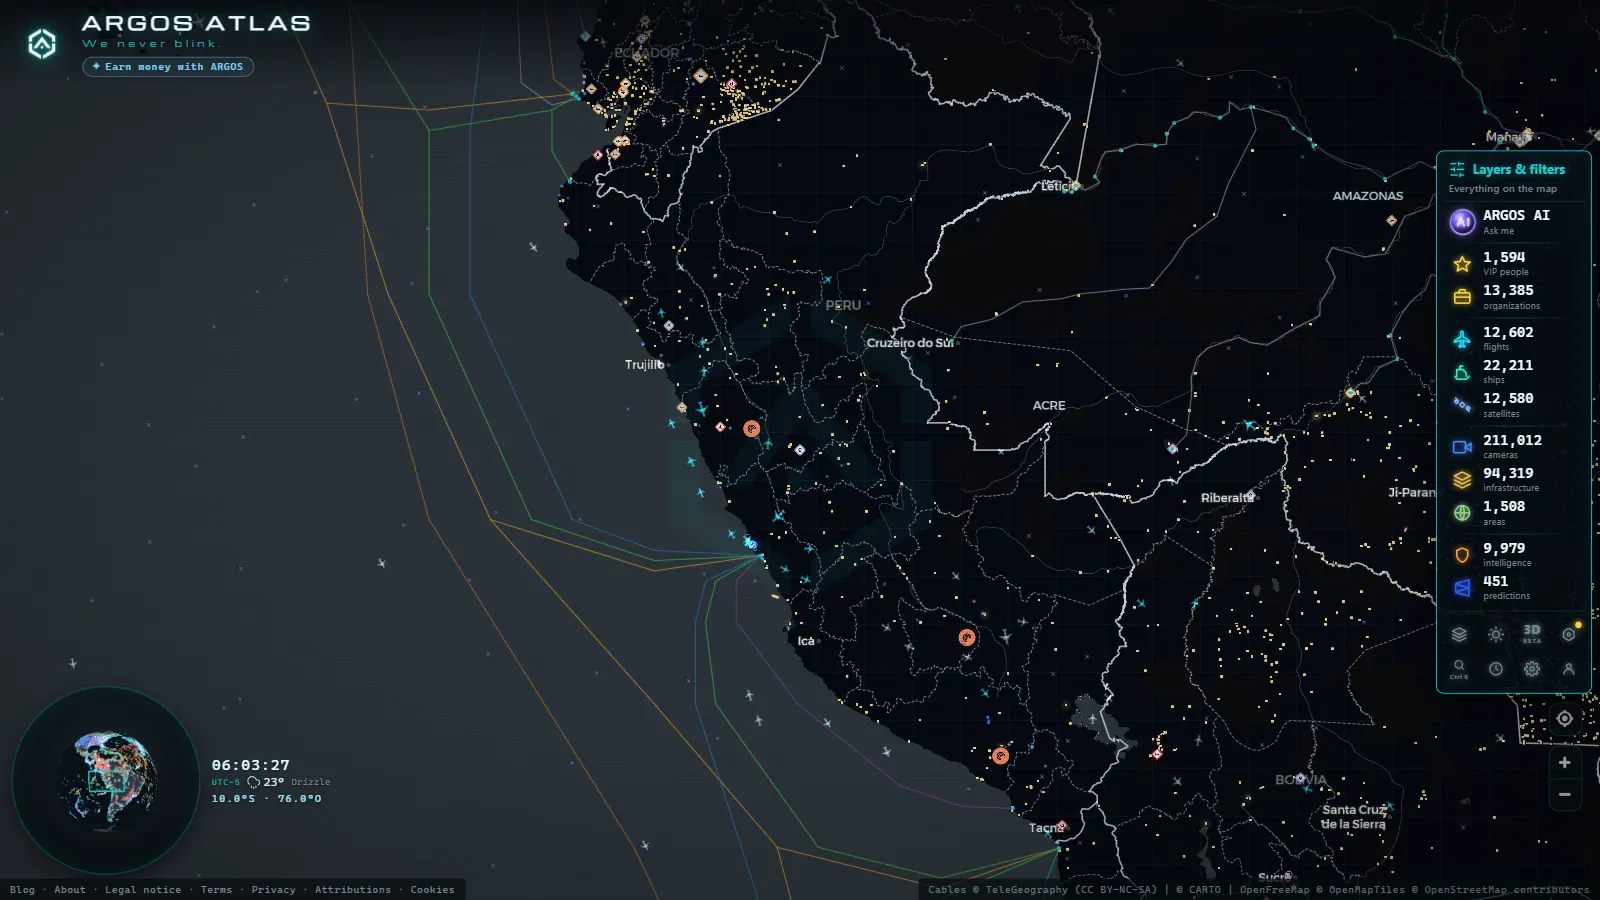Click the Cruzeiro do Sul map label
The width and height of the screenshot is (1600, 900).
tap(910, 343)
